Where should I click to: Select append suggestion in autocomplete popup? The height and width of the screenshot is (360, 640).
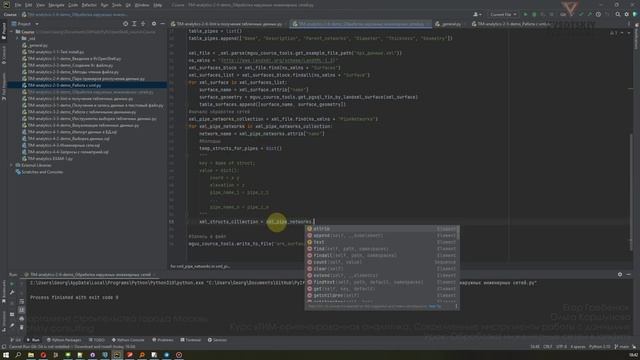pos(382,235)
